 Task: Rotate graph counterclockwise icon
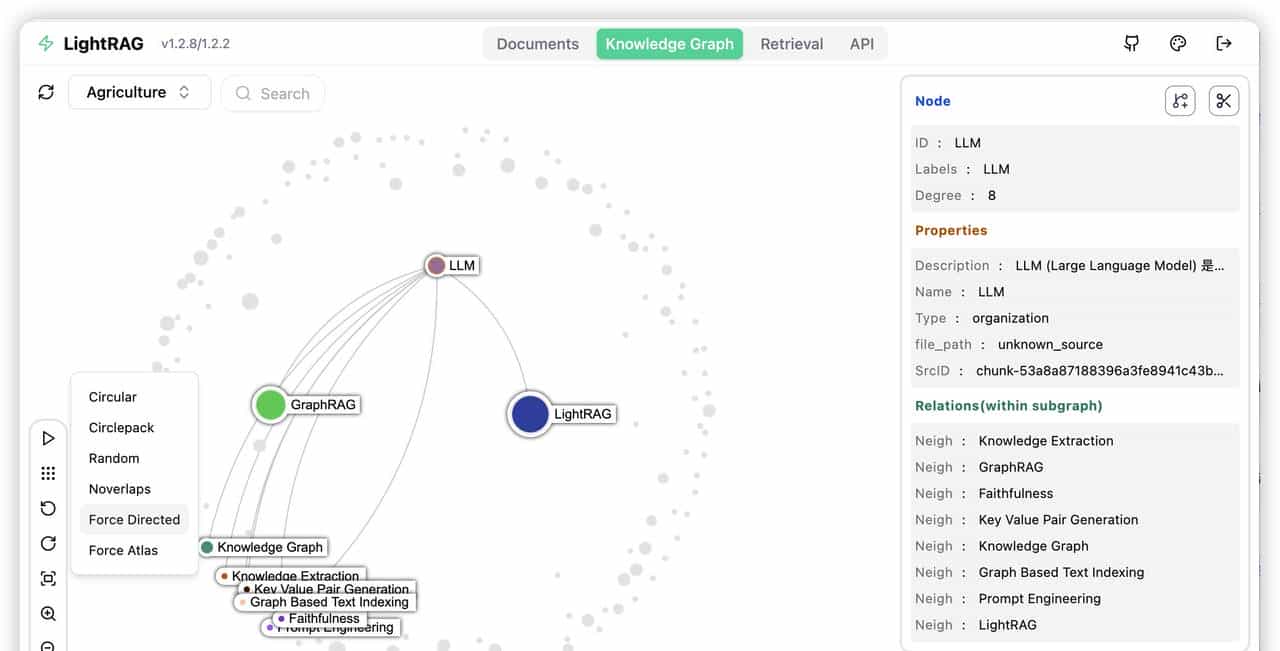coord(48,508)
